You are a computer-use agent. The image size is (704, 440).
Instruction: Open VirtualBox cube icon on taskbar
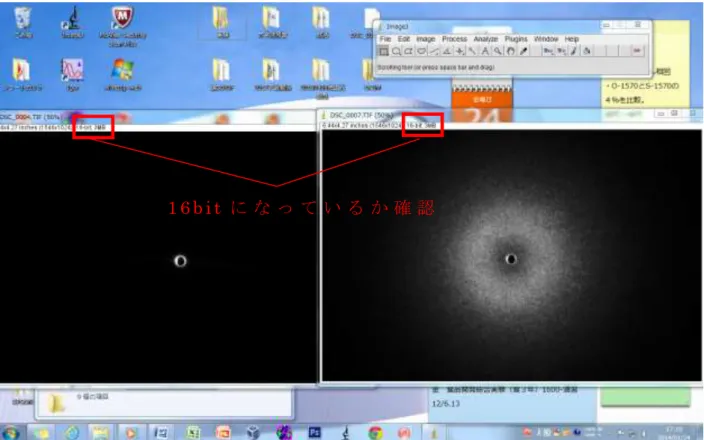(x=253, y=433)
